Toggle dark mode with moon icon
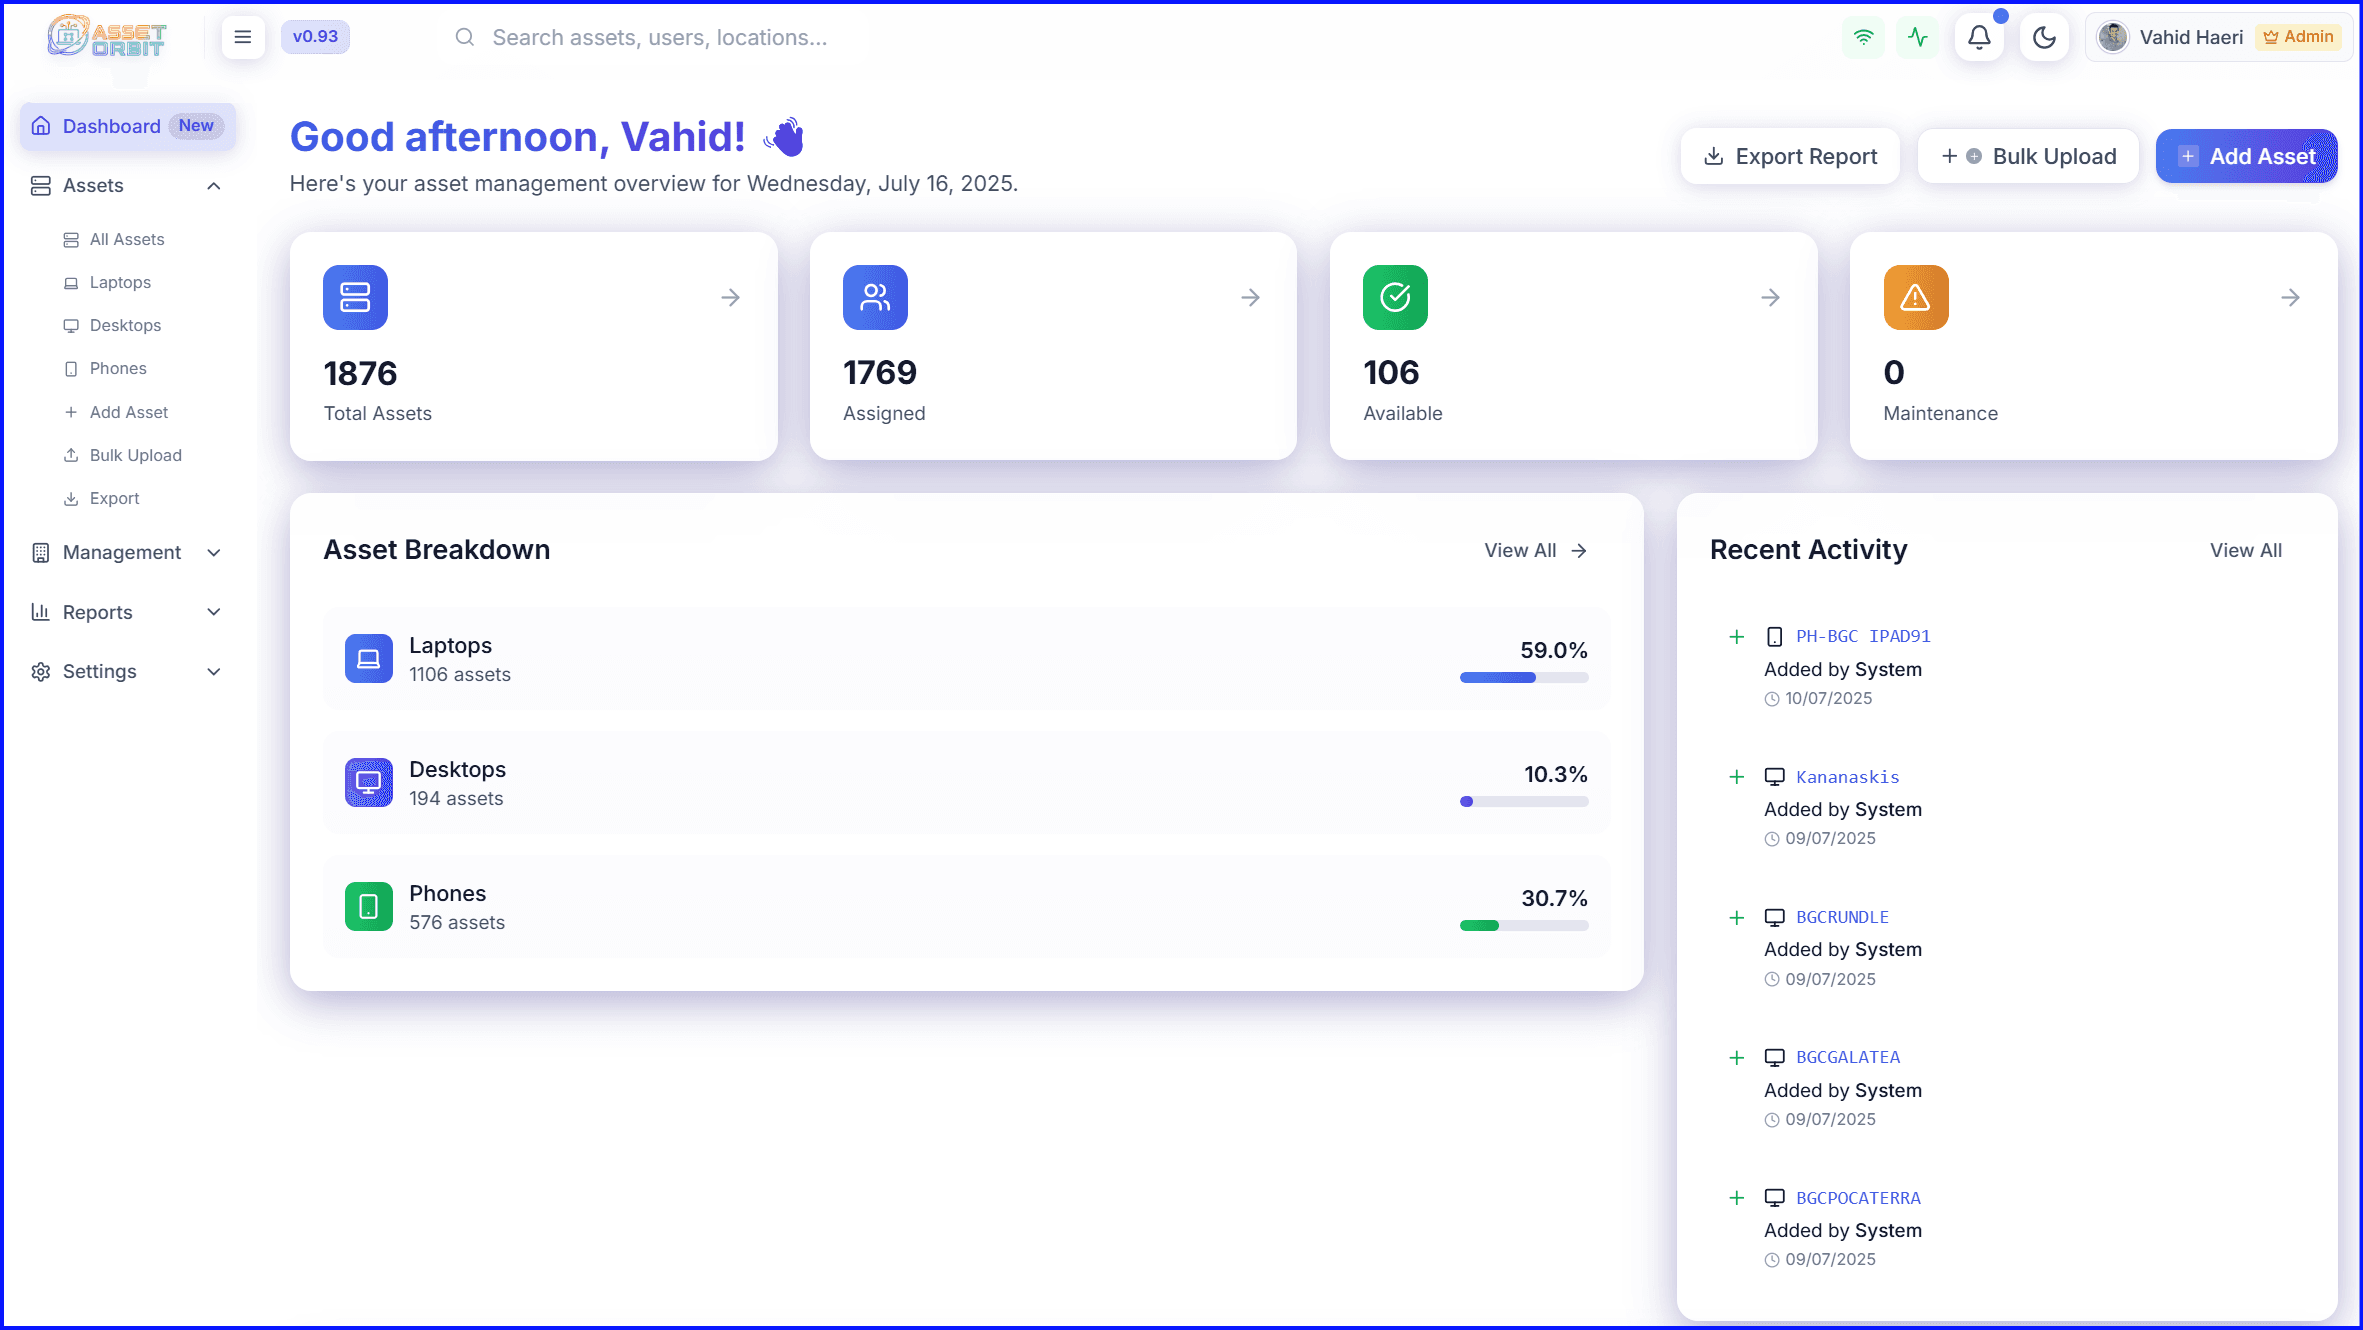 [2044, 38]
